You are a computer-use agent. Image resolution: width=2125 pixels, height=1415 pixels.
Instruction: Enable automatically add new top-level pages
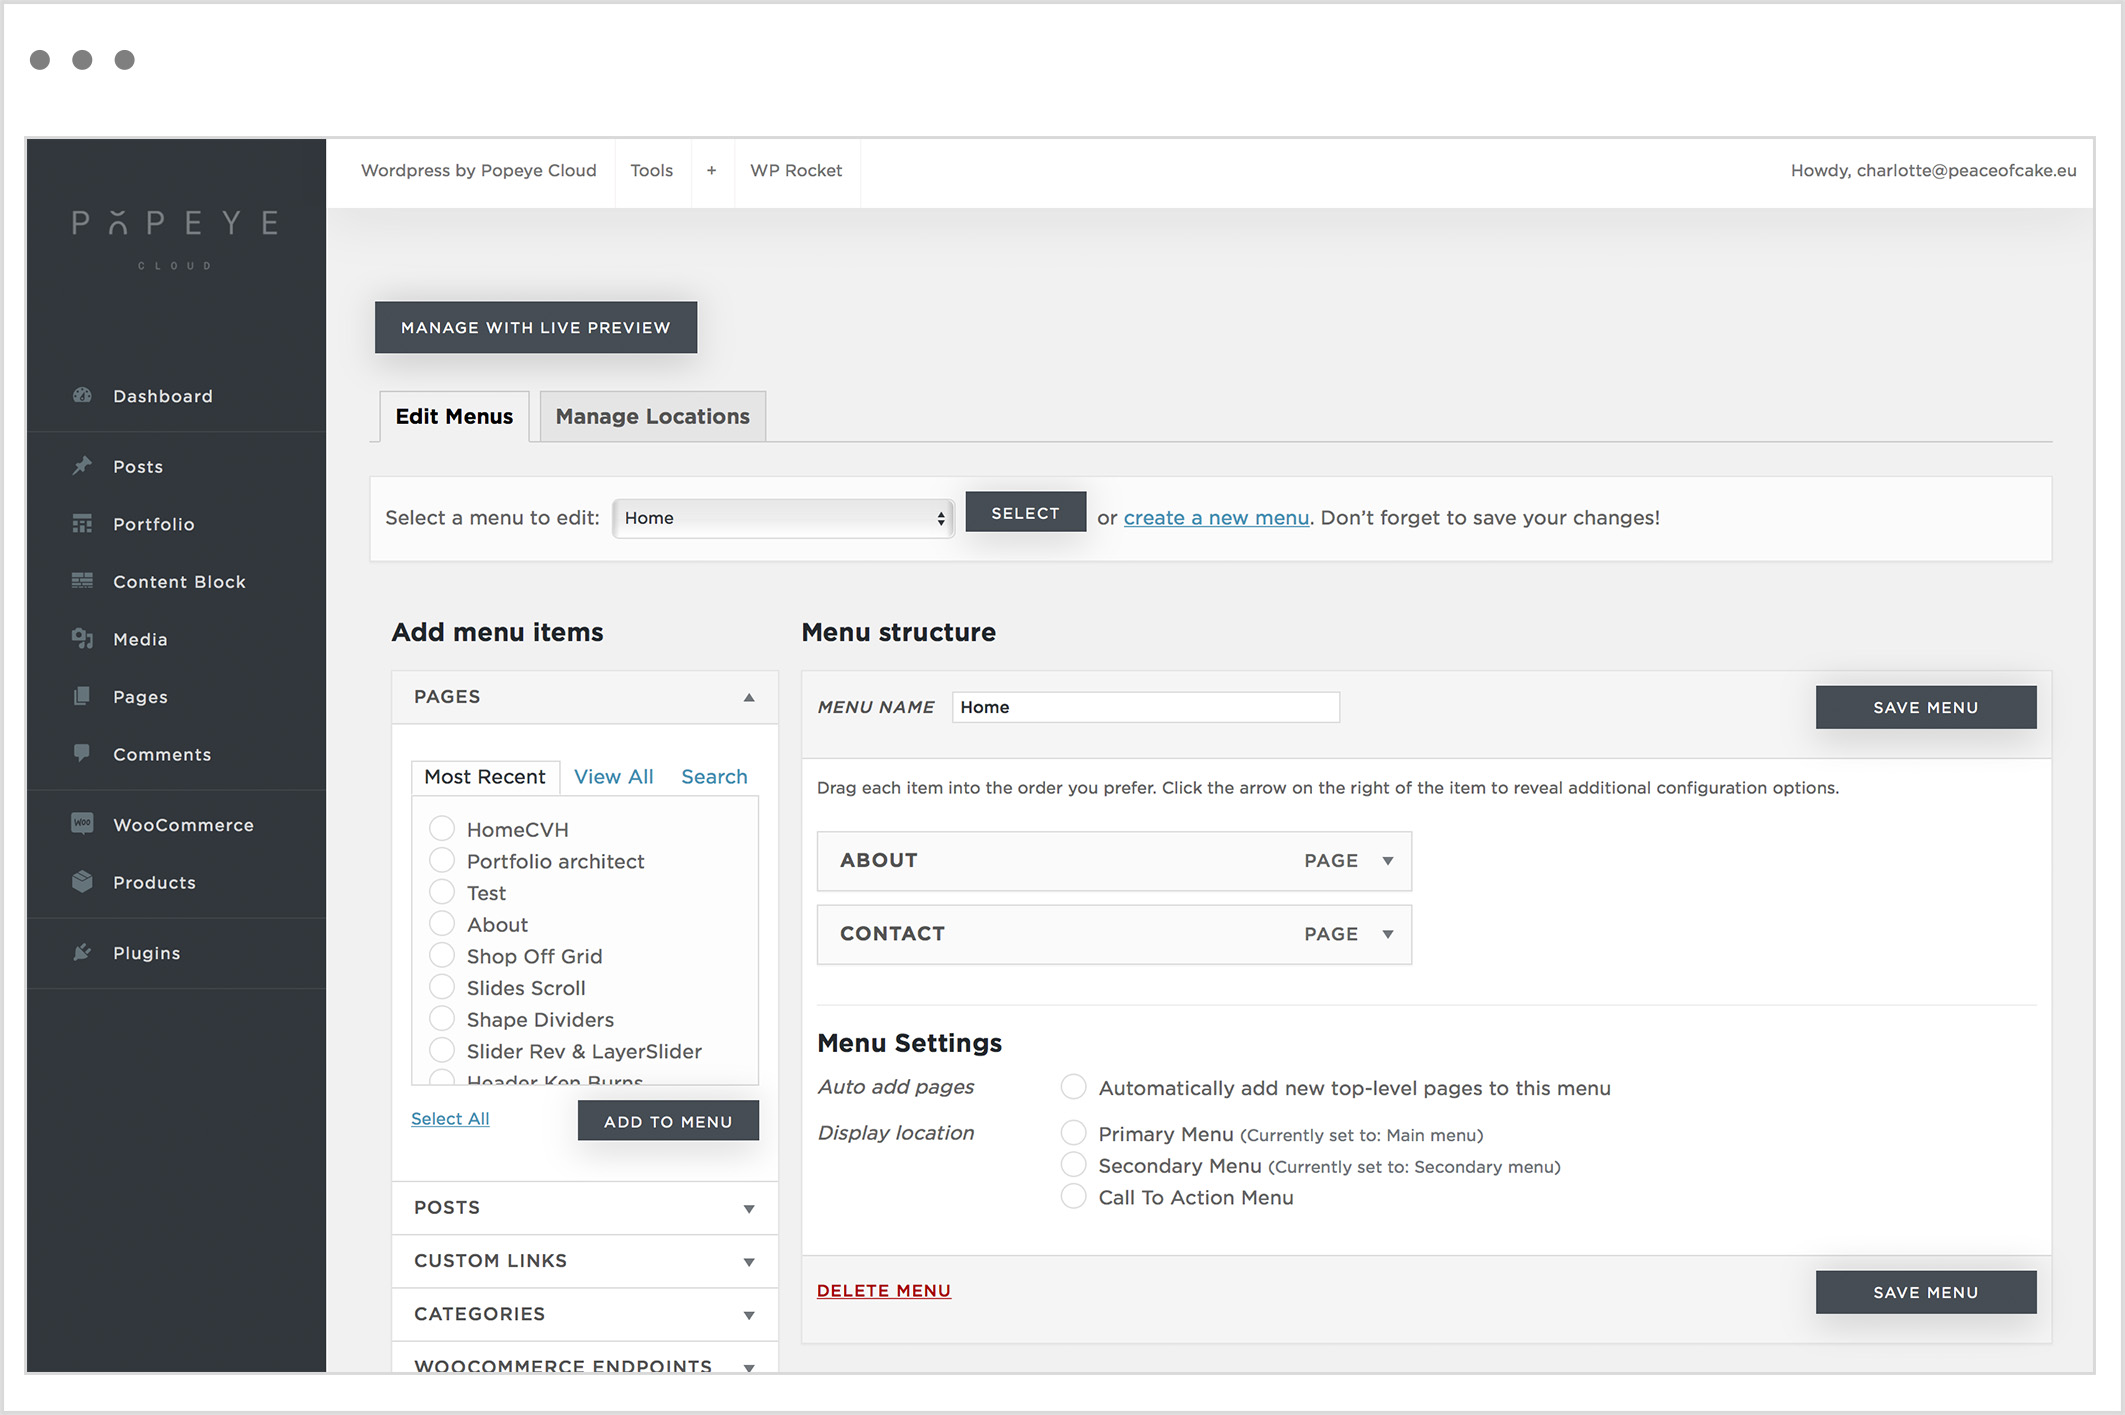(x=1073, y=1087)
